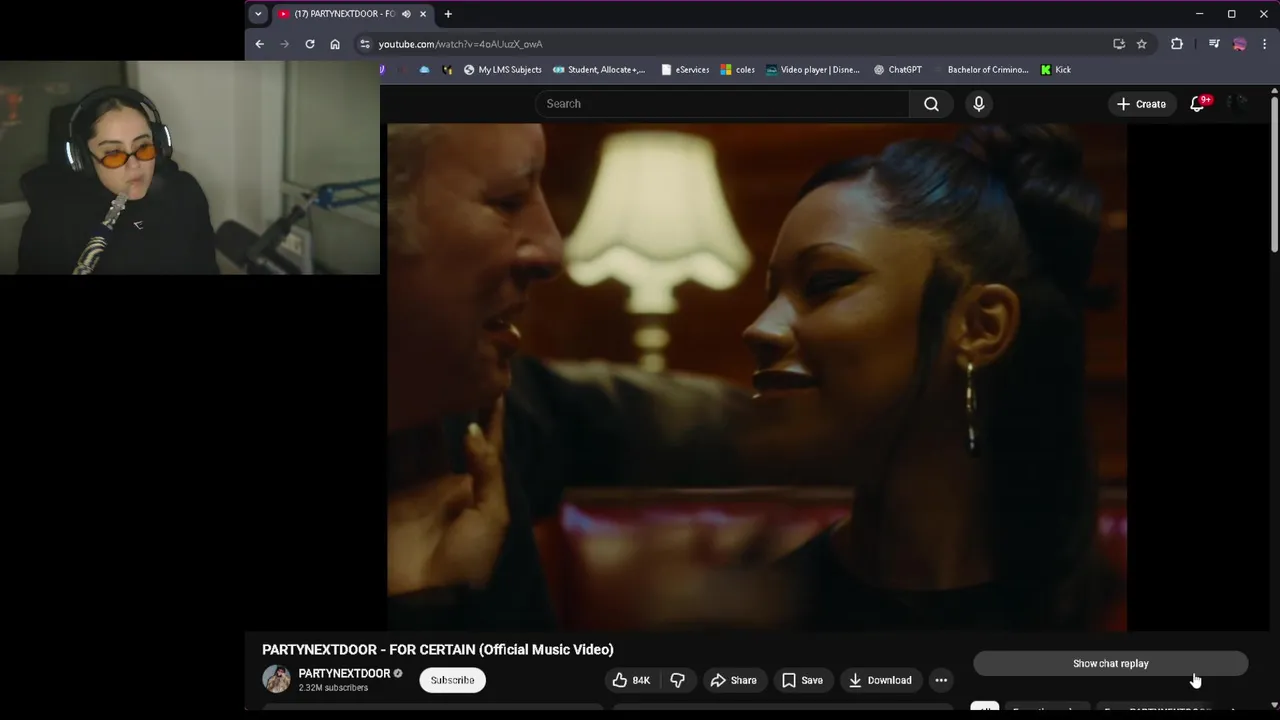Go back to the previous page
Screen dimensions: 1280x720
tap(259, 44)
